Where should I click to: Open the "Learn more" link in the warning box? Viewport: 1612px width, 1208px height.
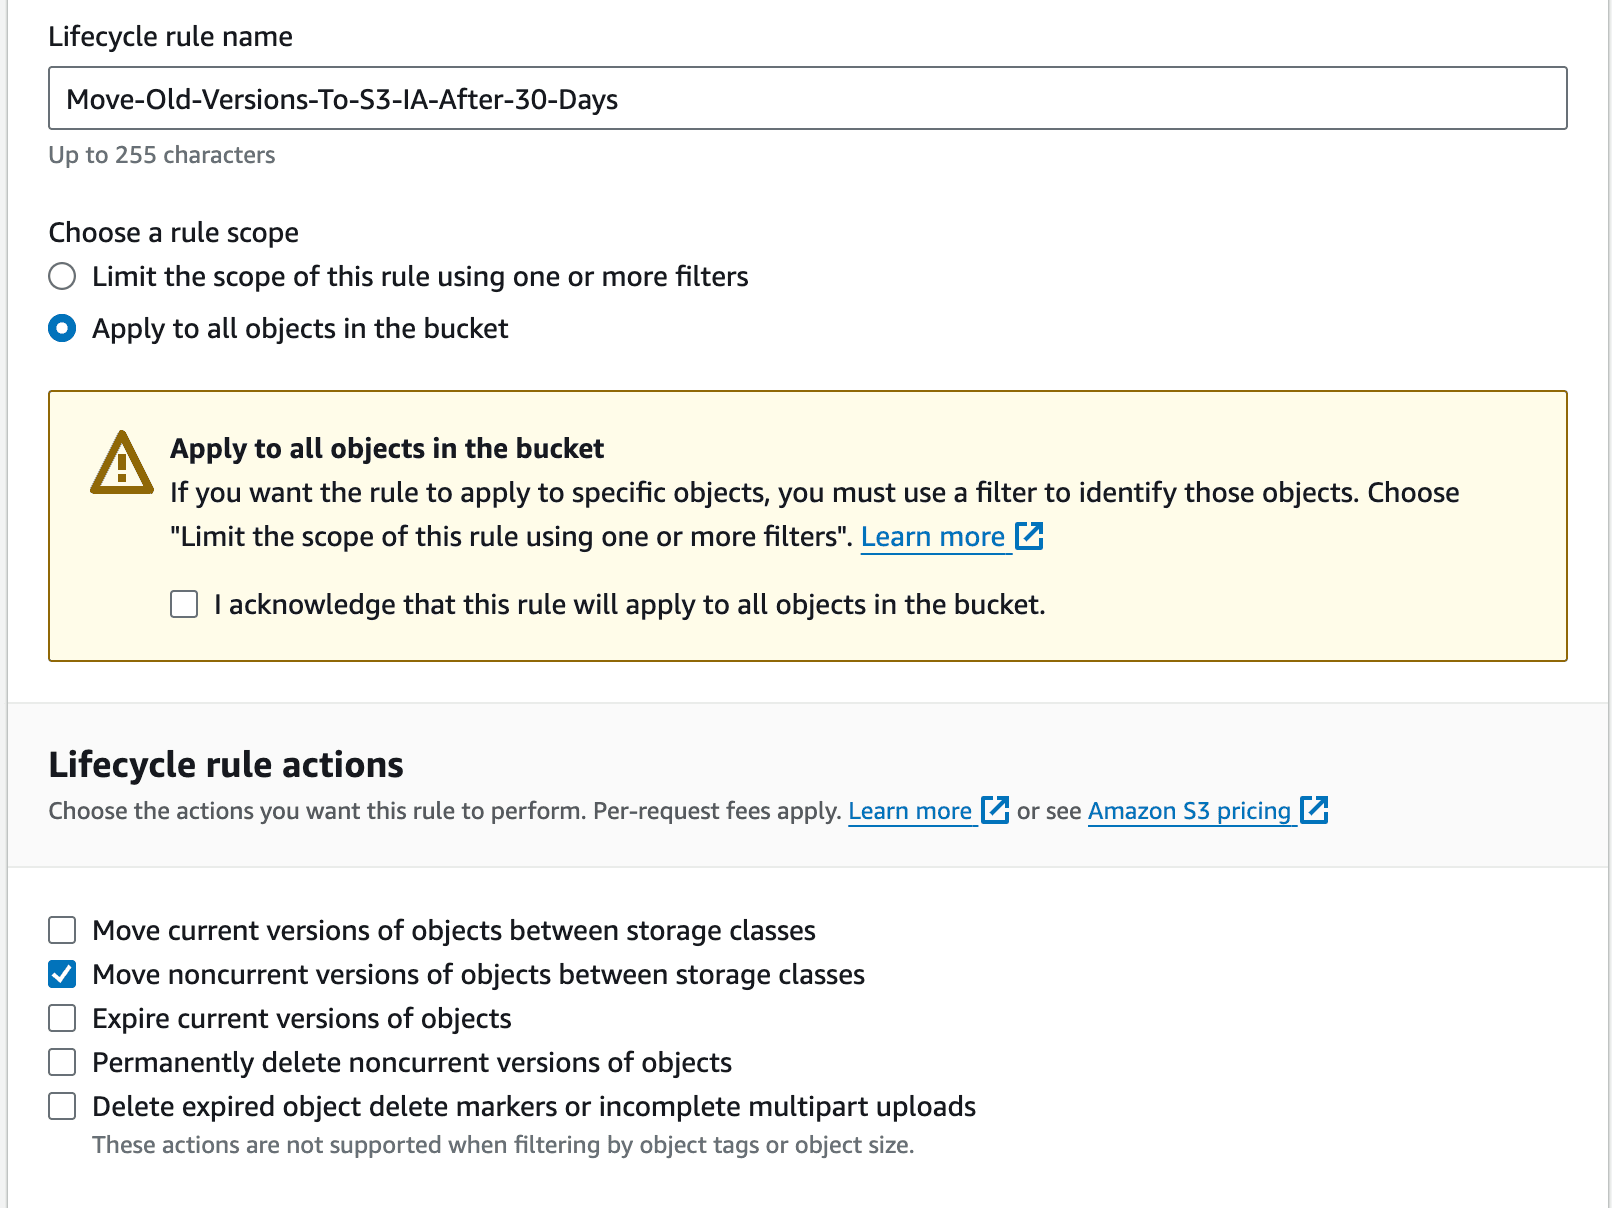[x=932, y=536]
